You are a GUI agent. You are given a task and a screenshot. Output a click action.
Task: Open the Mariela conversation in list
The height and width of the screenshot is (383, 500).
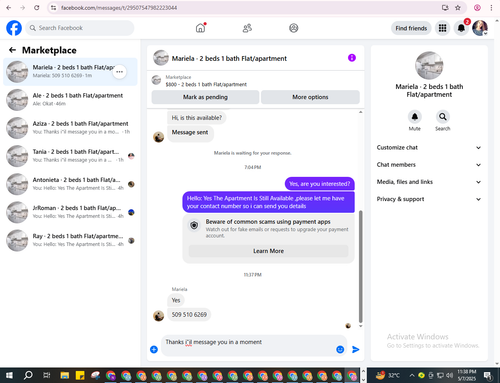click(70, 72)
